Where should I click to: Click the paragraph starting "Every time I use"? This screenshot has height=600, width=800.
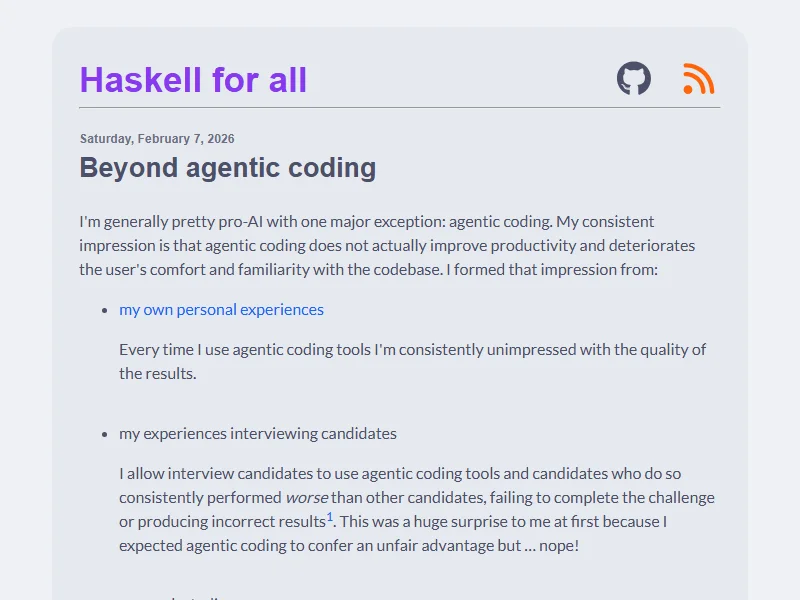[x=412, y=361]
